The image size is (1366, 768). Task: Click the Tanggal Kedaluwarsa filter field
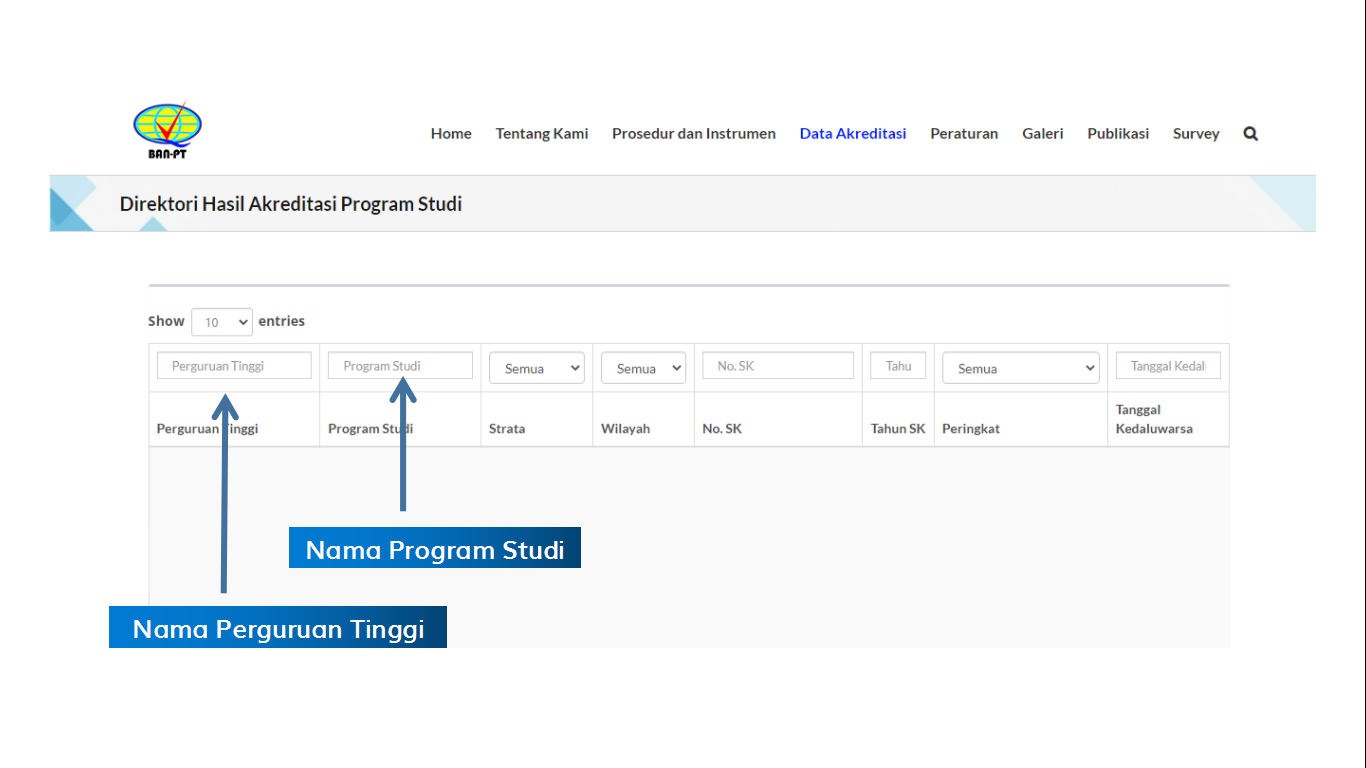[x=1168, y=366]
